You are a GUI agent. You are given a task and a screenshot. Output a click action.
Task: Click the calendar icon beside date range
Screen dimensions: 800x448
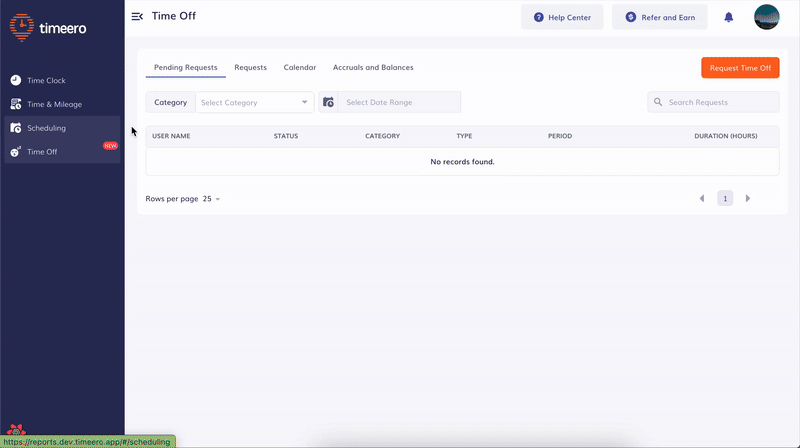[x=328, y=102]
